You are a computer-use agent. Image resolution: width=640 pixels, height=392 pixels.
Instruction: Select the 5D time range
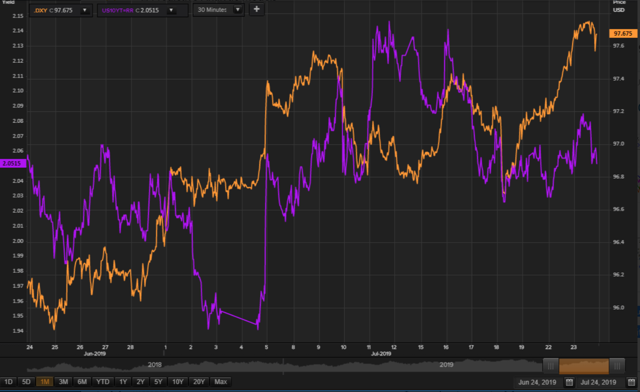[x=26, y=382]
